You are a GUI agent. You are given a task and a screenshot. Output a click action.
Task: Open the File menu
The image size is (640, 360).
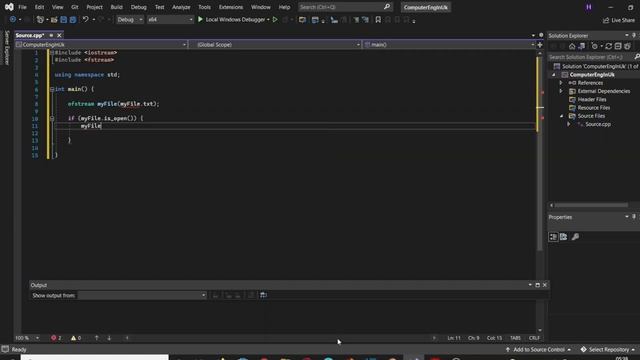22,7
